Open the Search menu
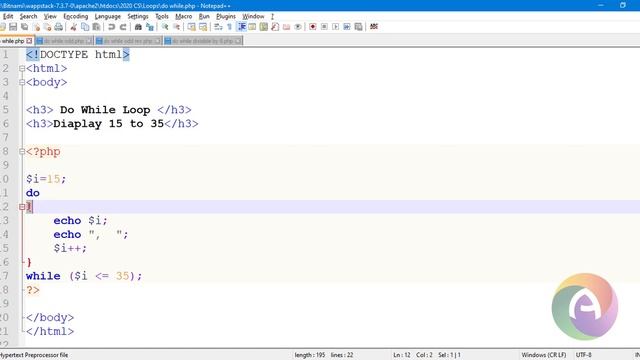 (28, 16)
